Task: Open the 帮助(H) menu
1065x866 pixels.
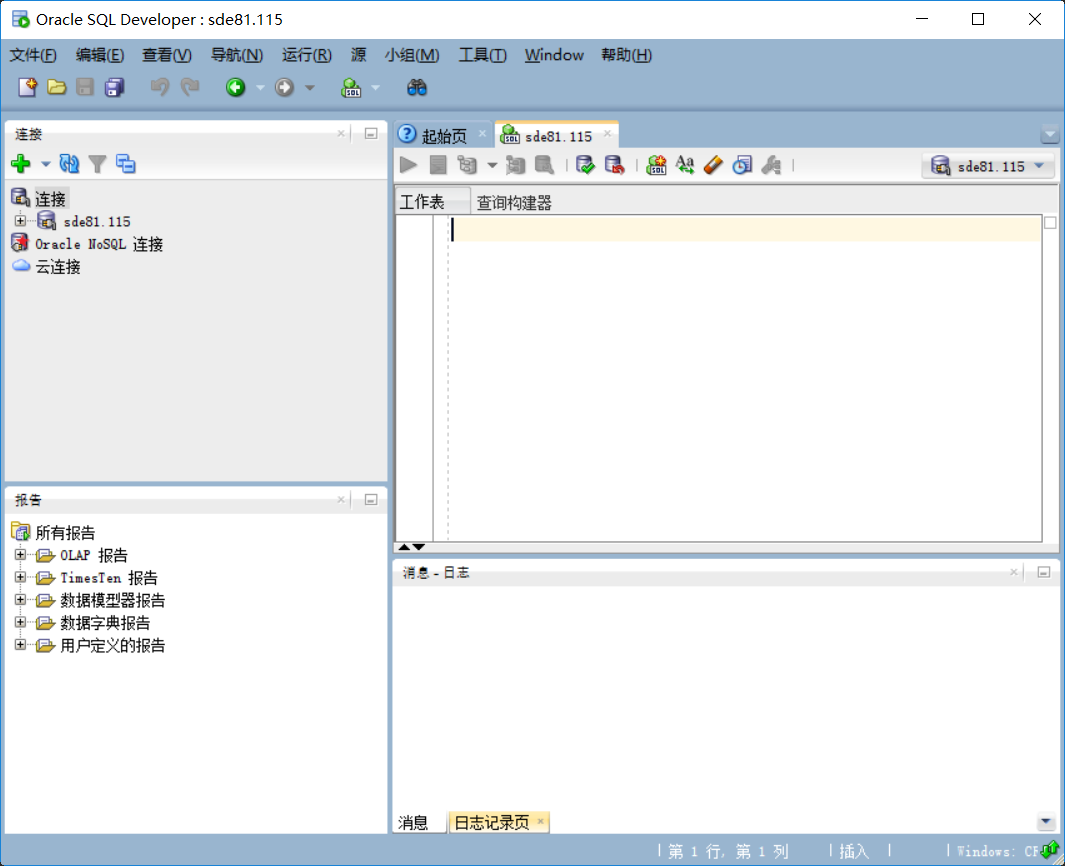Action: (626, 55)
